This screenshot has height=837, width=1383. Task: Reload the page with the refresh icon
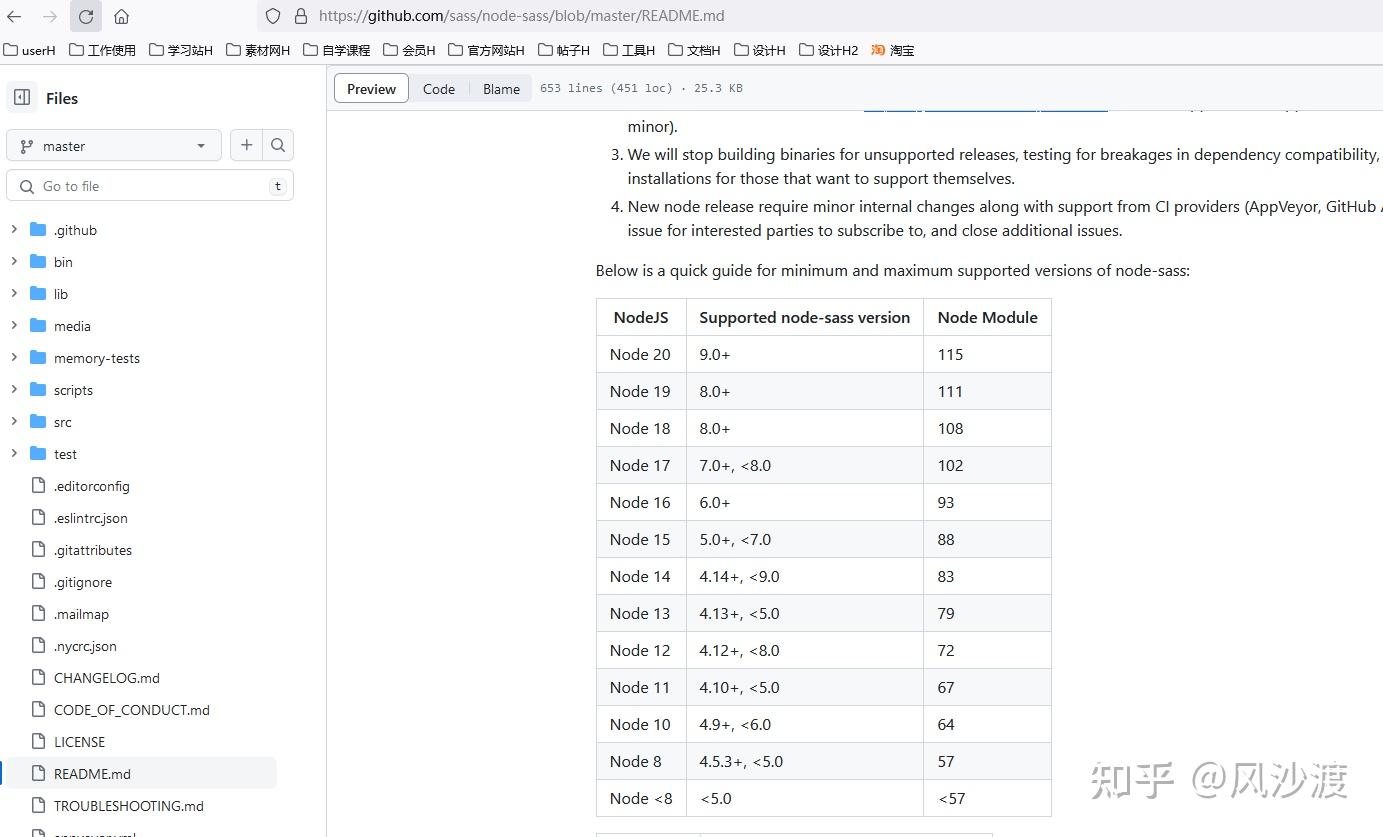86,16
